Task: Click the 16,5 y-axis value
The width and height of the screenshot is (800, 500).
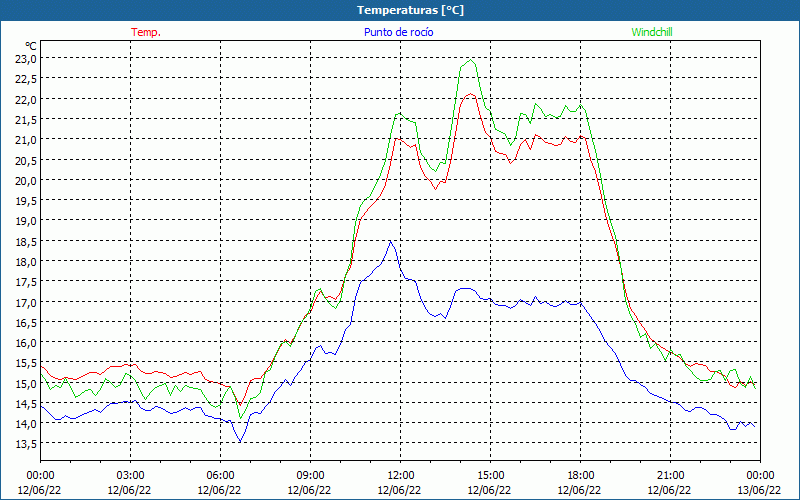Action: [26, 322]
